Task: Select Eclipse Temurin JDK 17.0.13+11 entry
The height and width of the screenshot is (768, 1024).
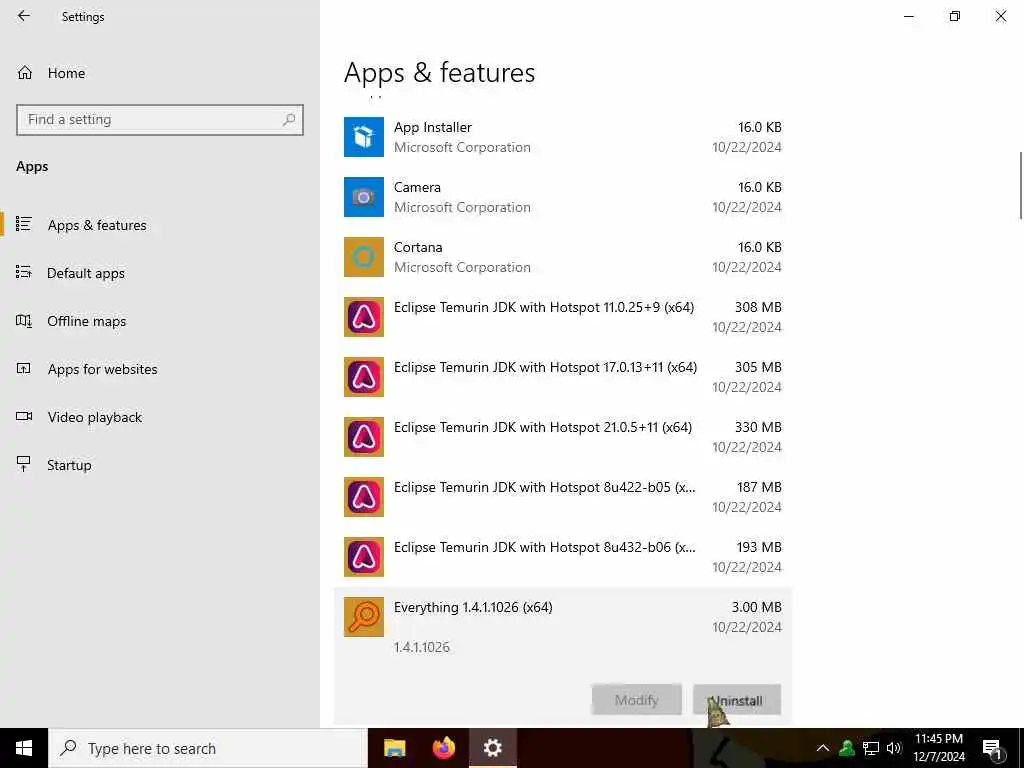Action: click(x=545, y=368)
